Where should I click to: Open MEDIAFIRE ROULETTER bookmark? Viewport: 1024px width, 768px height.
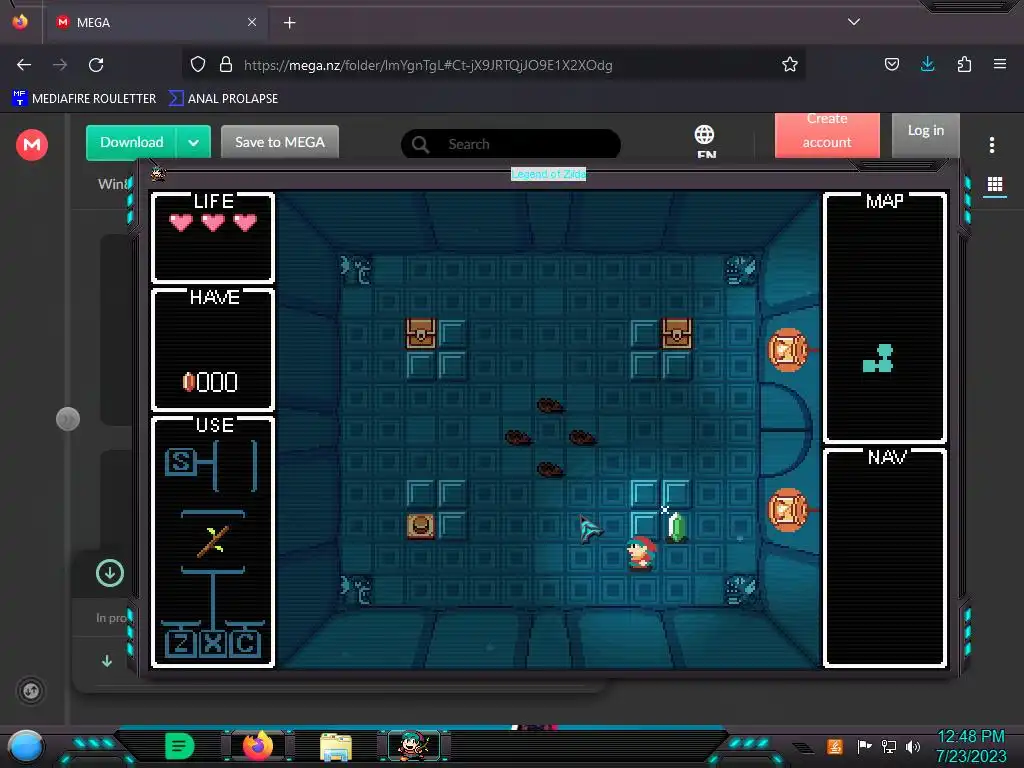point(84,99)
